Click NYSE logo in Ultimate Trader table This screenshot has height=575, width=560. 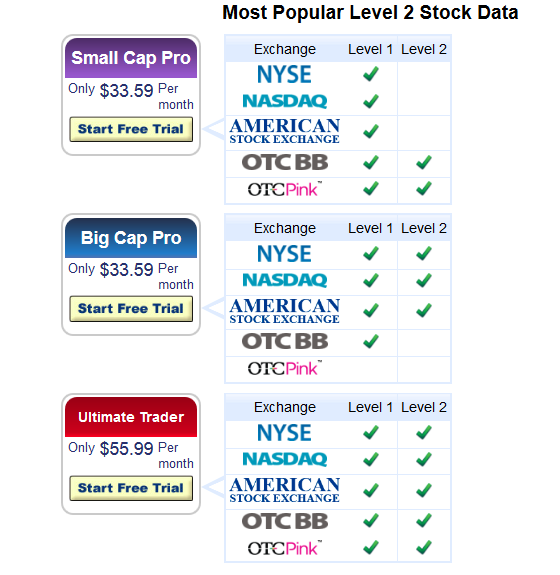coord(284,433)
